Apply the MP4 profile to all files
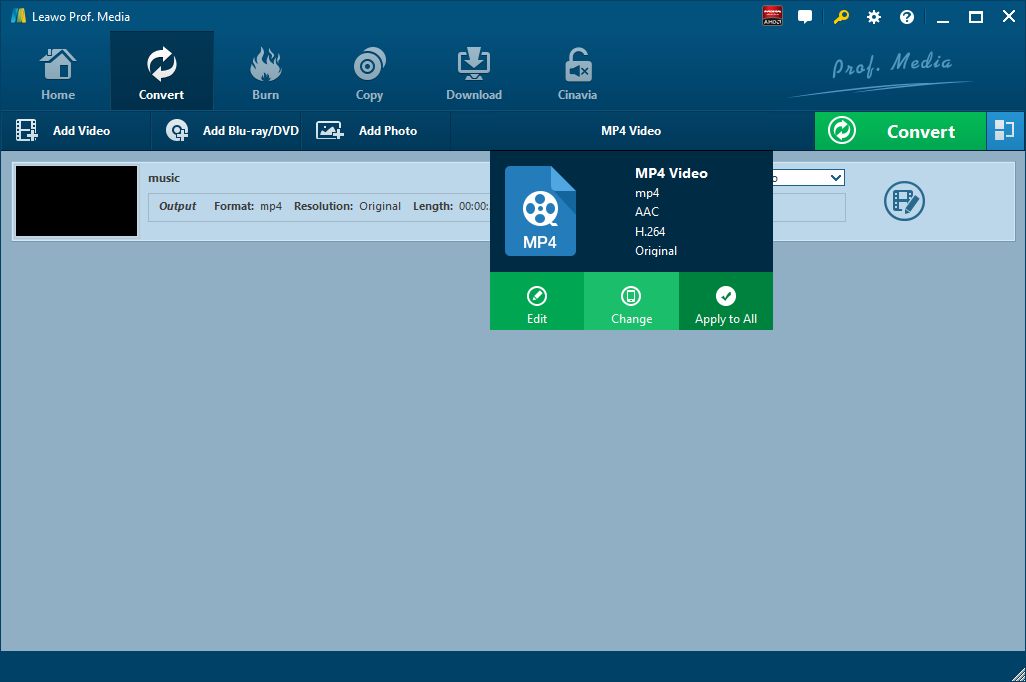The height and width of the screenshot is (682, 1026). [x=726, y=302]
